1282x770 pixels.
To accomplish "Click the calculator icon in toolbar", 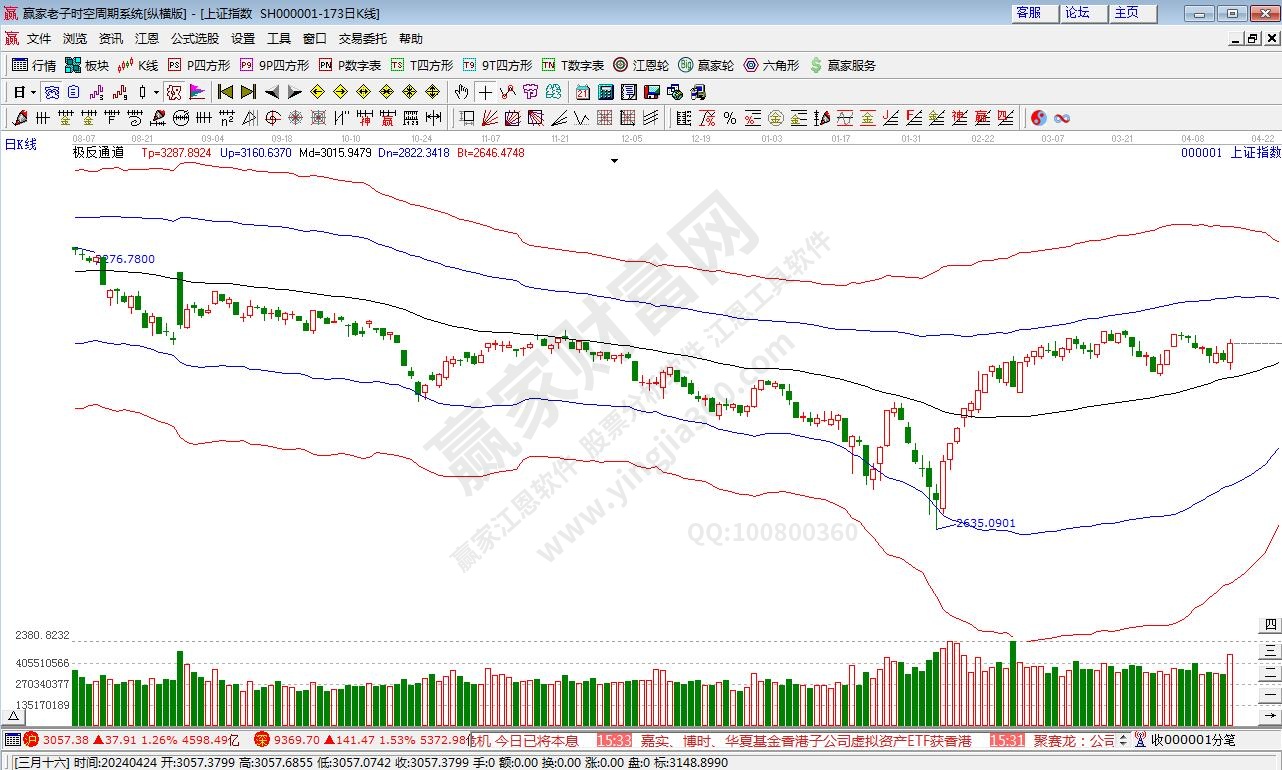I will tap(606, 92).
